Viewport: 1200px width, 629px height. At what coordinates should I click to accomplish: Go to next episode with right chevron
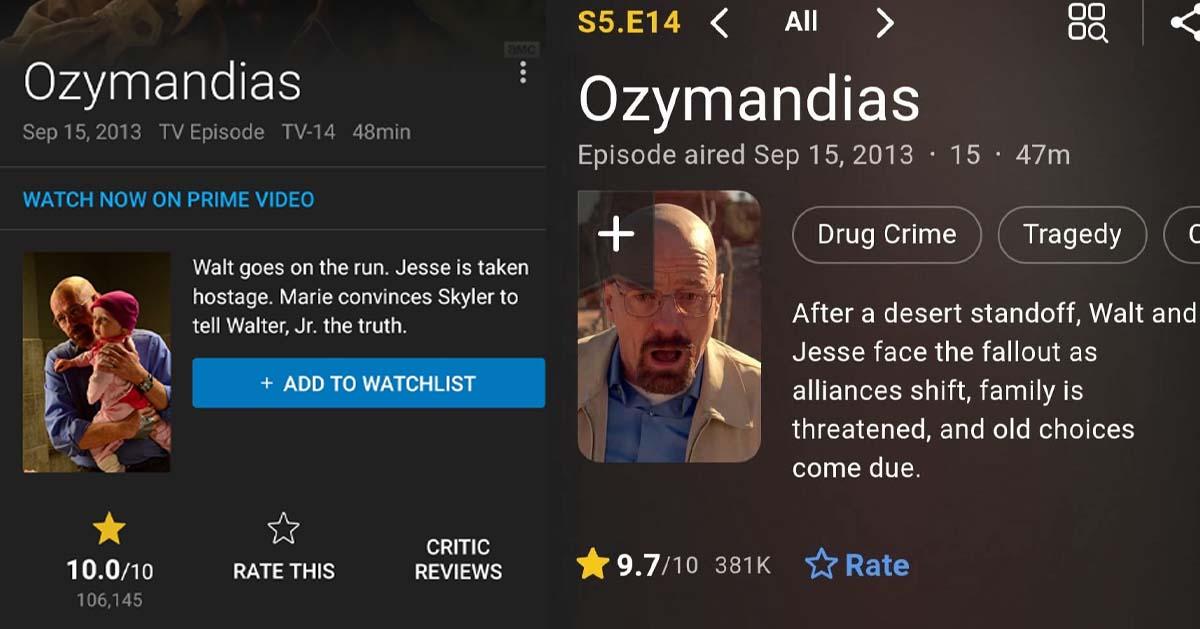point(884,22)
